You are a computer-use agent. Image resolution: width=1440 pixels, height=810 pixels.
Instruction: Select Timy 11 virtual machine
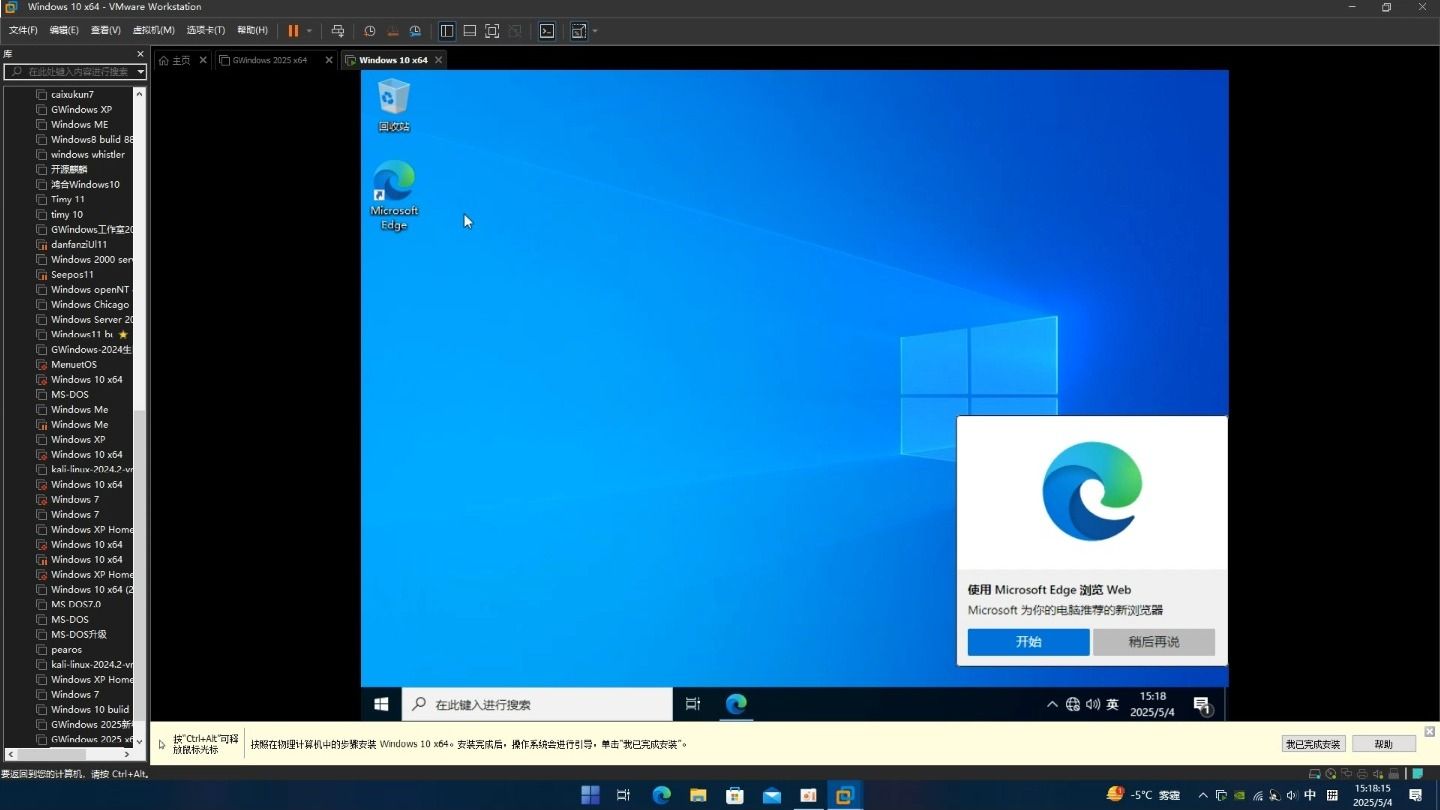(x=68, y=200)
